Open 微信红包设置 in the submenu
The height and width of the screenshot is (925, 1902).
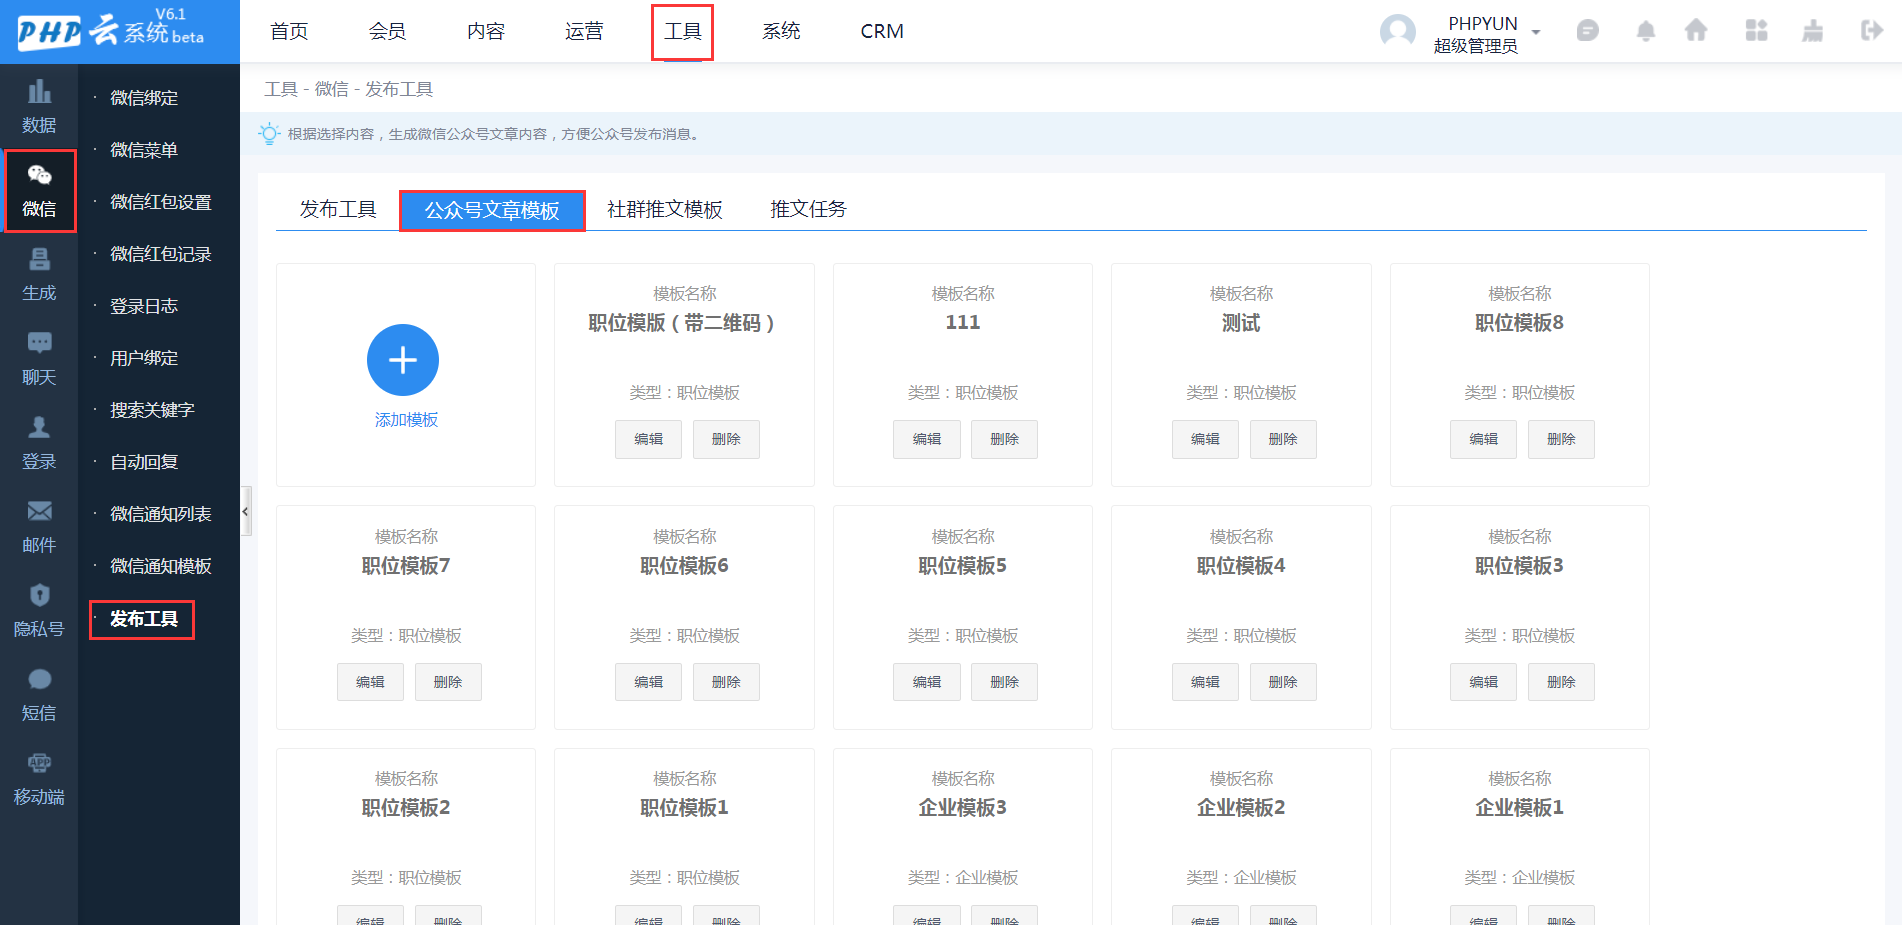tap(160, 202)
